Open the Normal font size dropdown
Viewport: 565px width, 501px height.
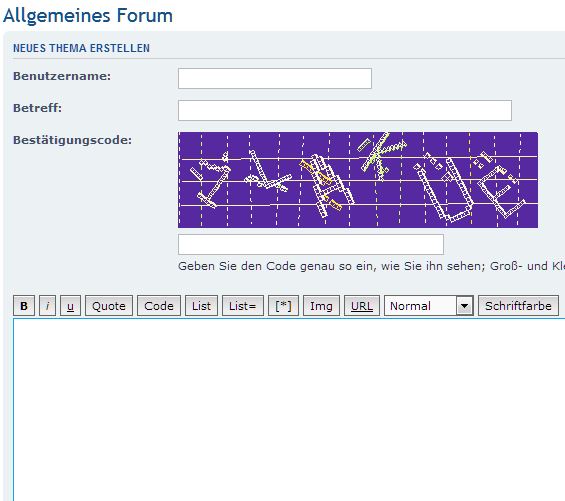pyautogui.click(x=429, y=306)
